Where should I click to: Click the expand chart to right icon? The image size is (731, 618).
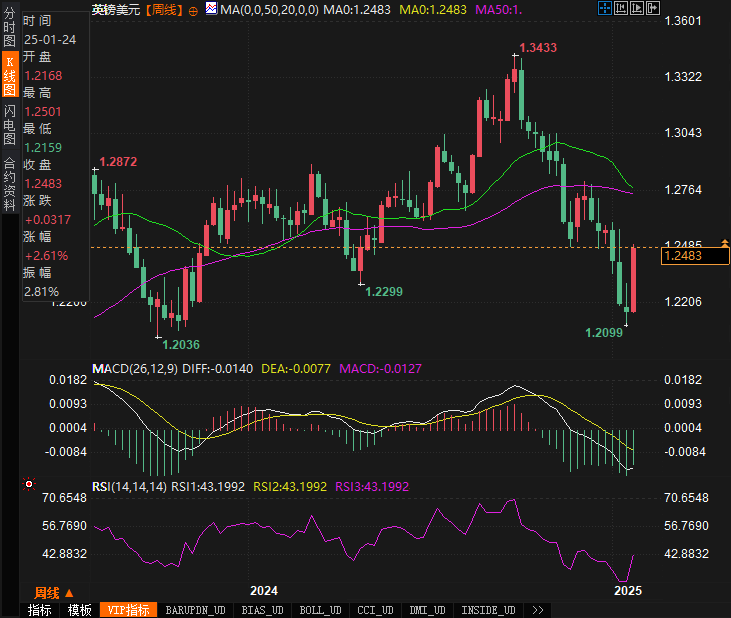tap(653, 8)
